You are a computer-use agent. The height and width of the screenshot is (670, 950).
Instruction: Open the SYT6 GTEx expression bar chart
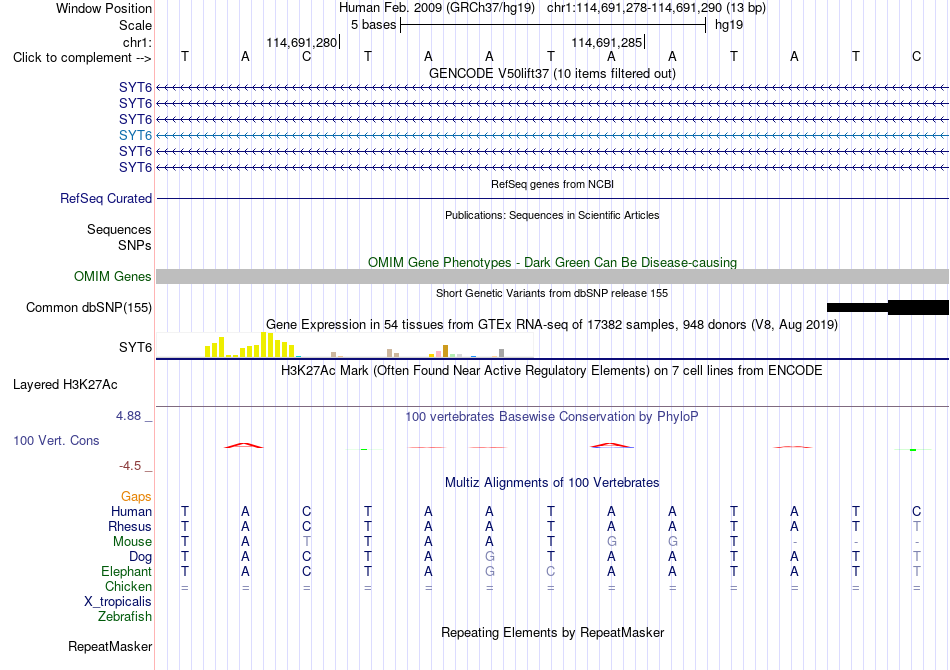pyautogui.click(x=345, y=345)
